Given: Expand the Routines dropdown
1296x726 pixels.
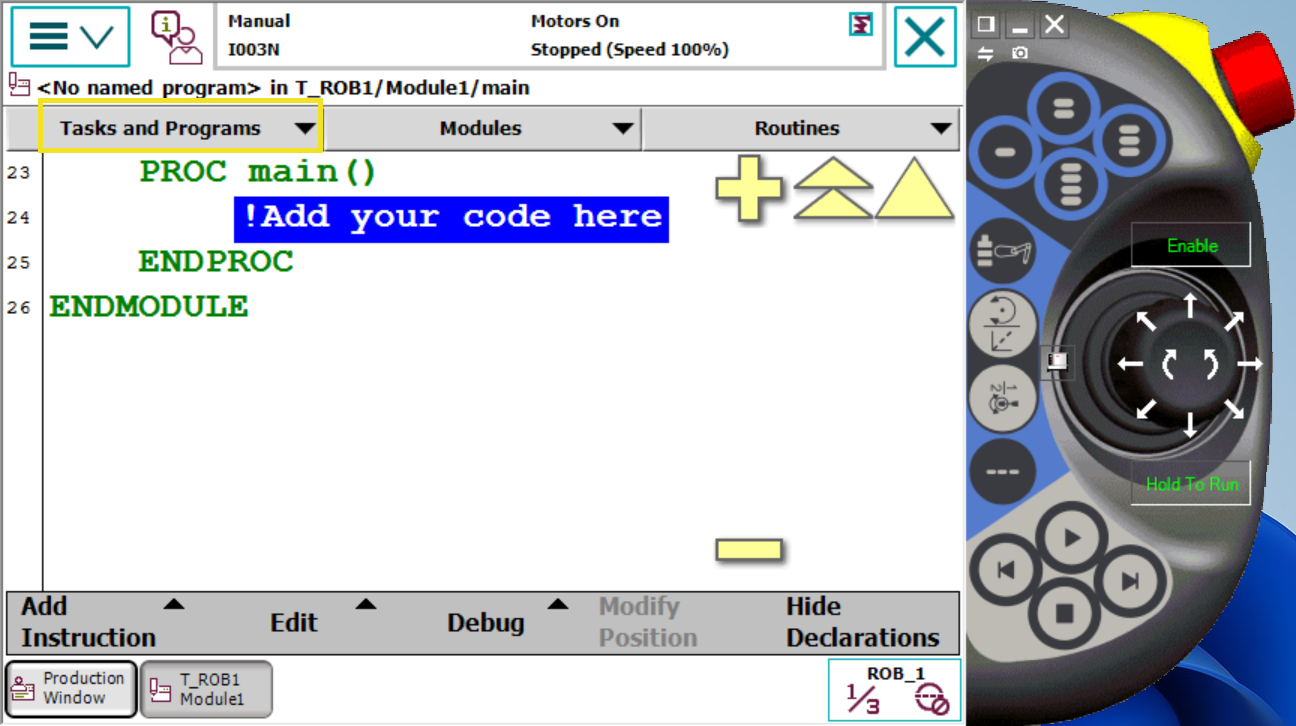Looking at the screenshot, I should pos(799,128).
